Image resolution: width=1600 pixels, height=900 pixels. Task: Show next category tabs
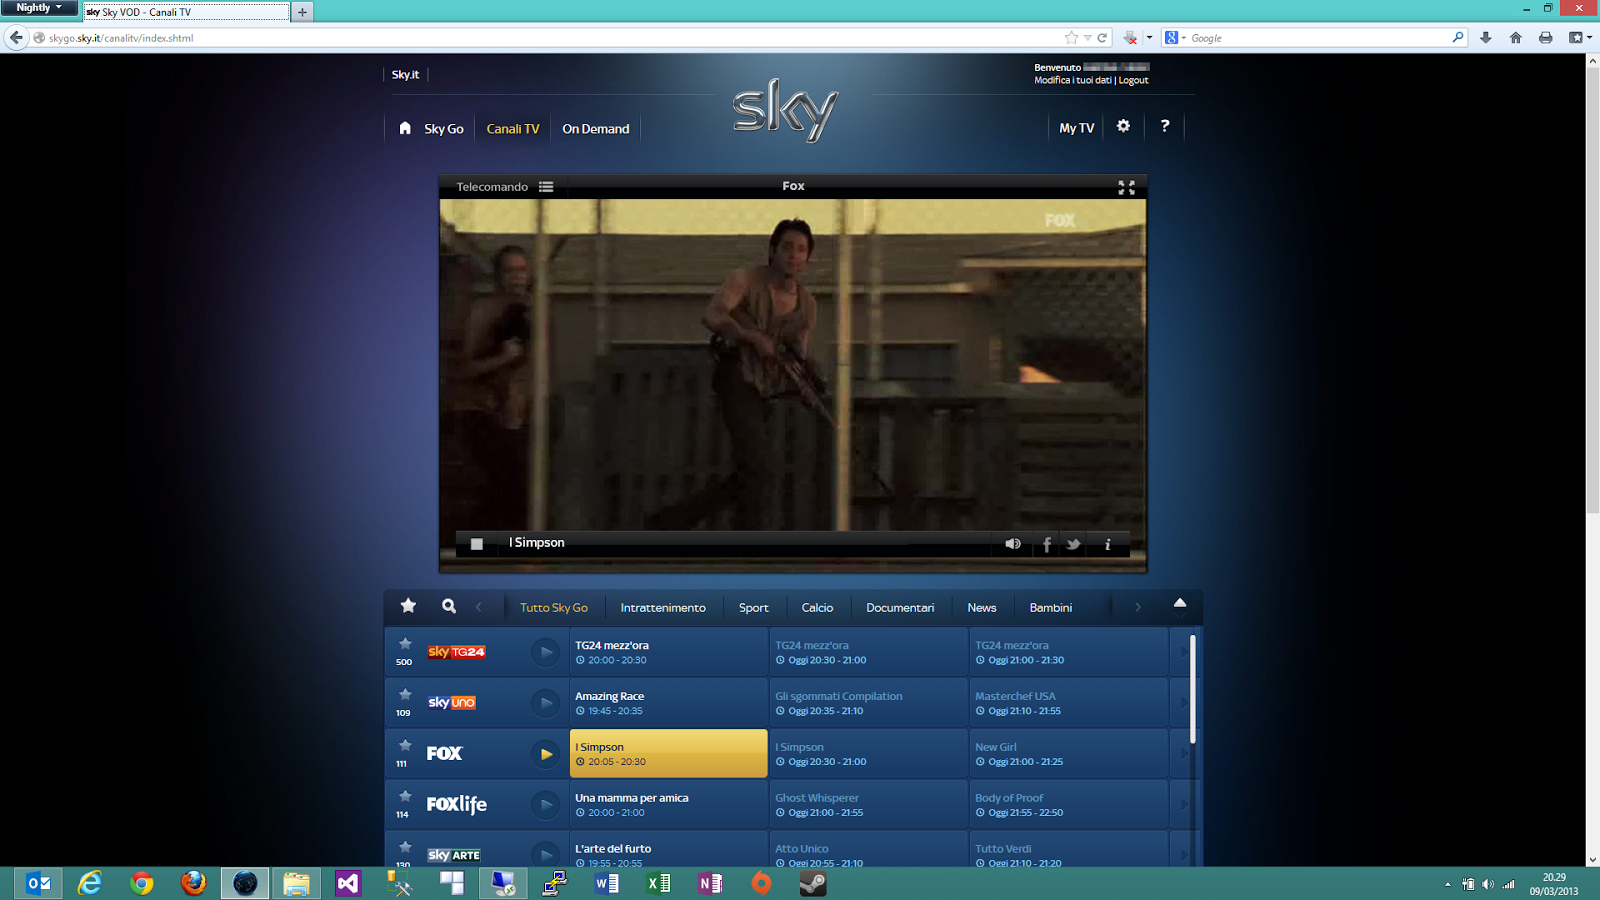pyautogui.click(x=1137, y=607)
